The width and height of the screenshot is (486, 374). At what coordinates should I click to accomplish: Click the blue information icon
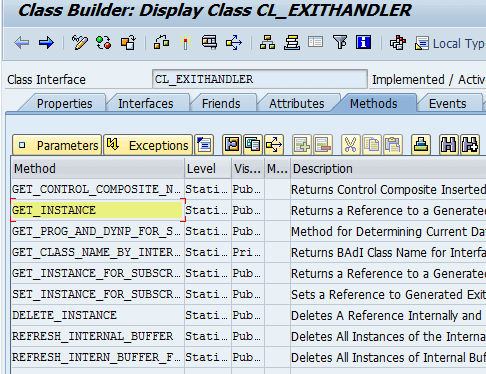363,43
